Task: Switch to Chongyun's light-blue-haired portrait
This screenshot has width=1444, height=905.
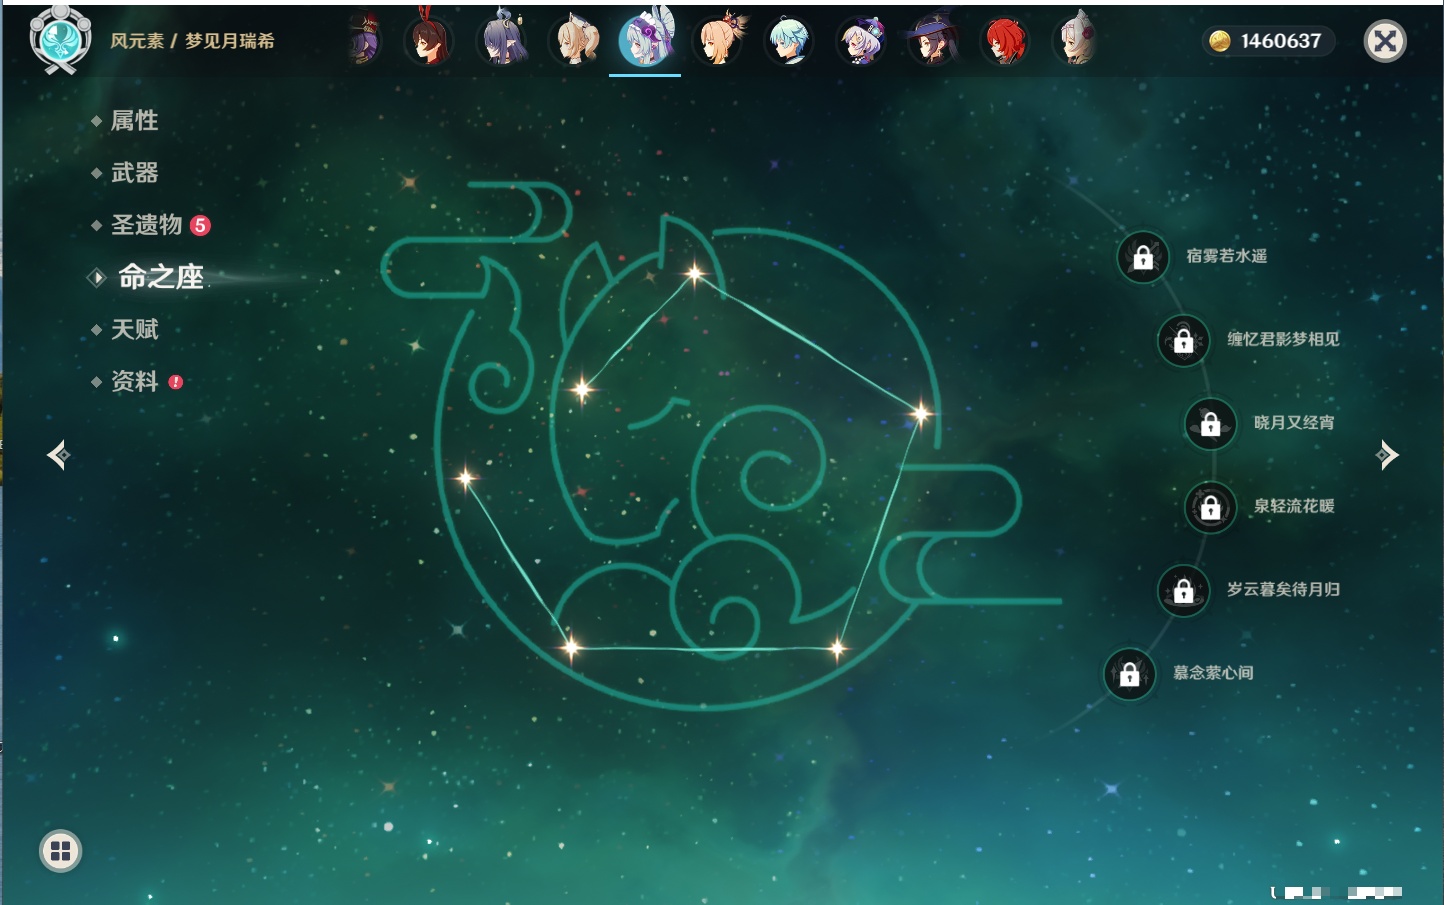Action: tap(790, 41)
